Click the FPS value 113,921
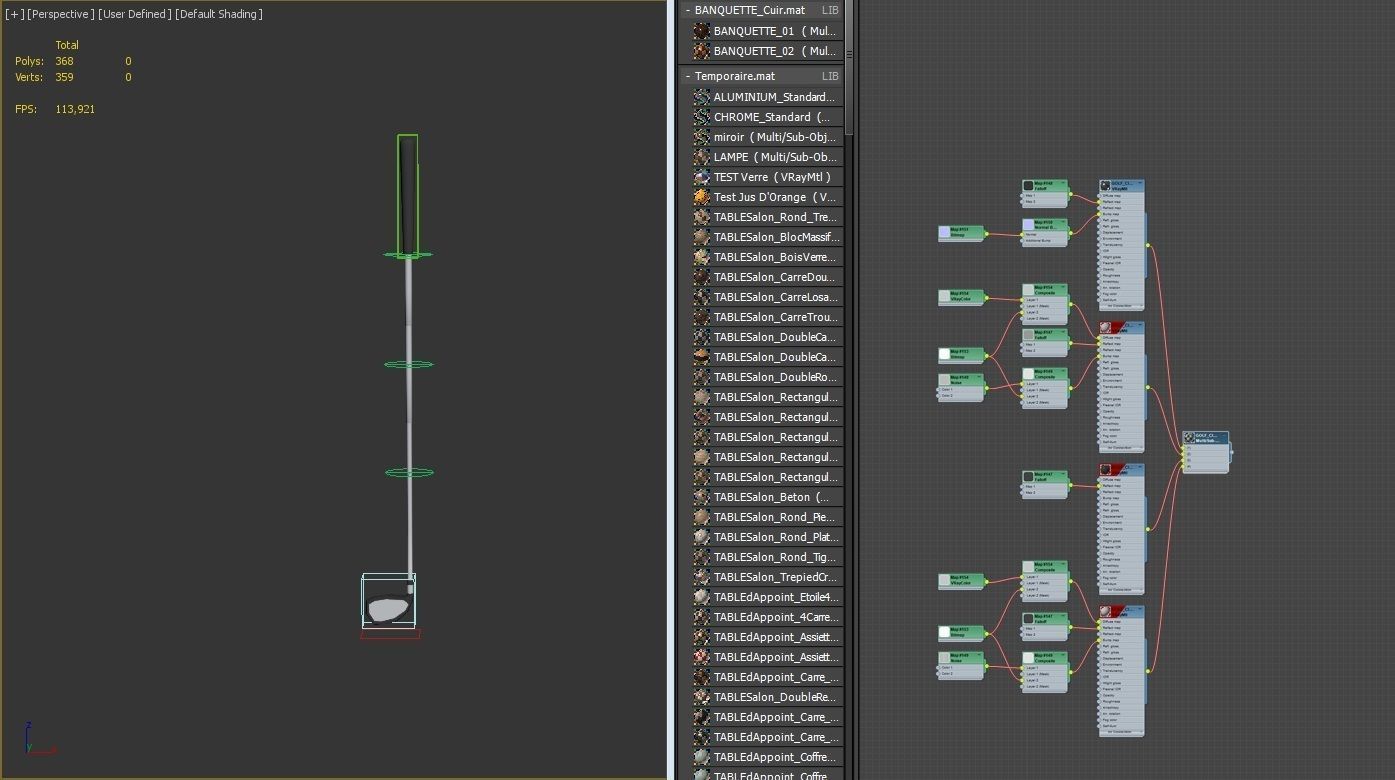 [75, 109]
